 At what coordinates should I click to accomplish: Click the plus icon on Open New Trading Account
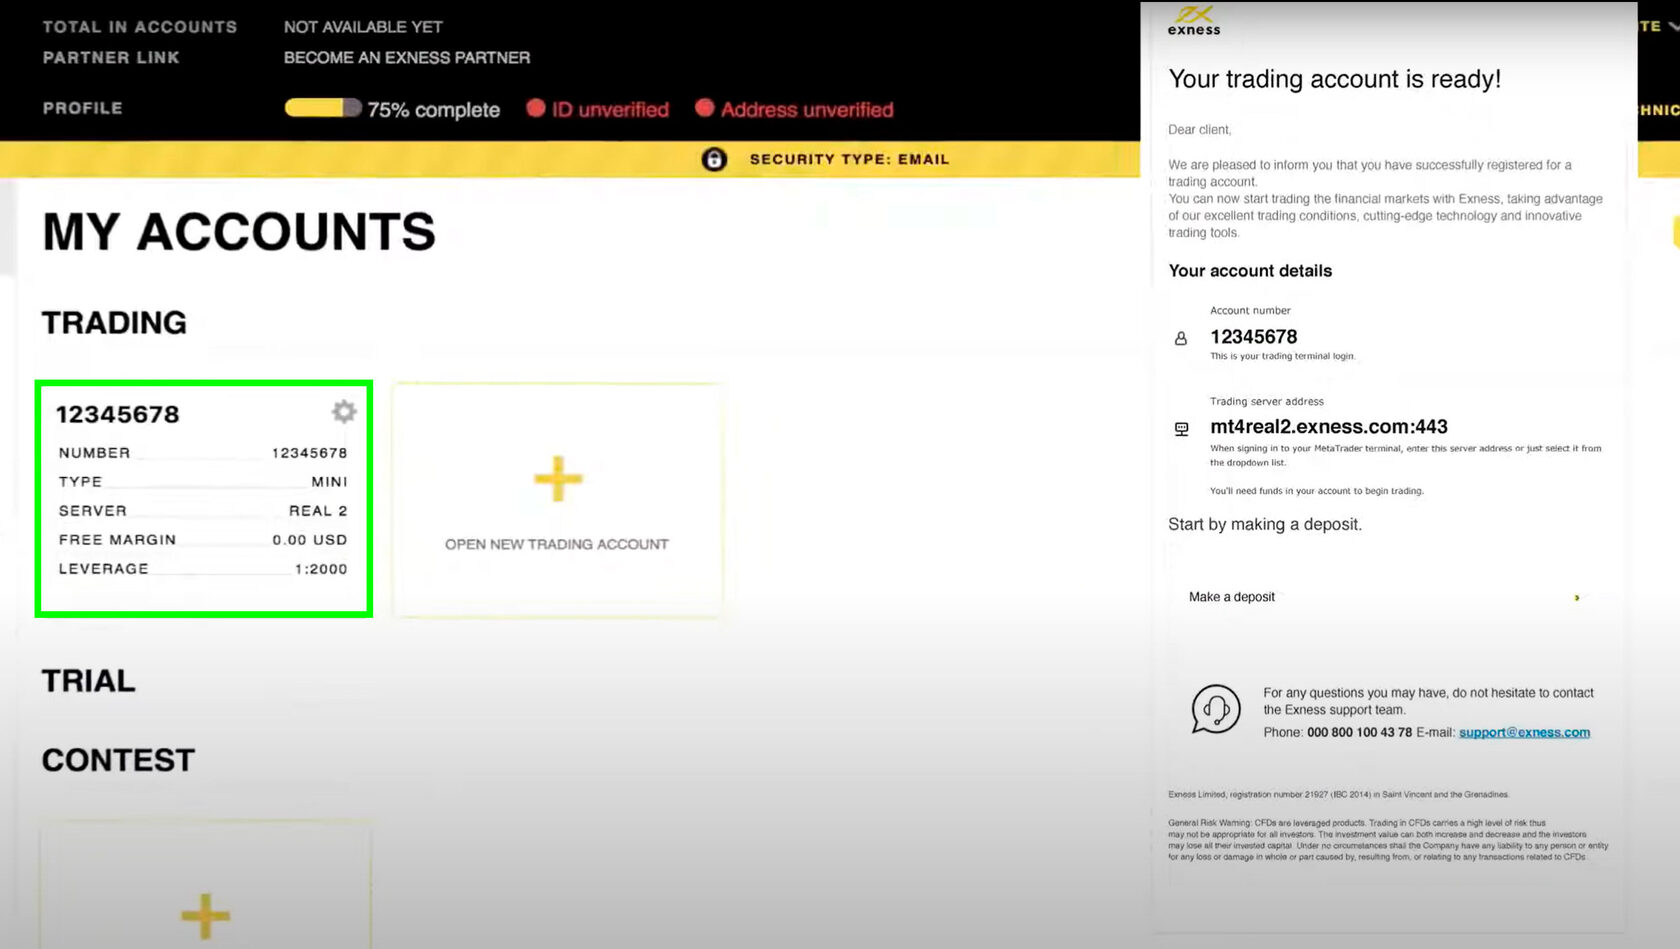[558, 479]
